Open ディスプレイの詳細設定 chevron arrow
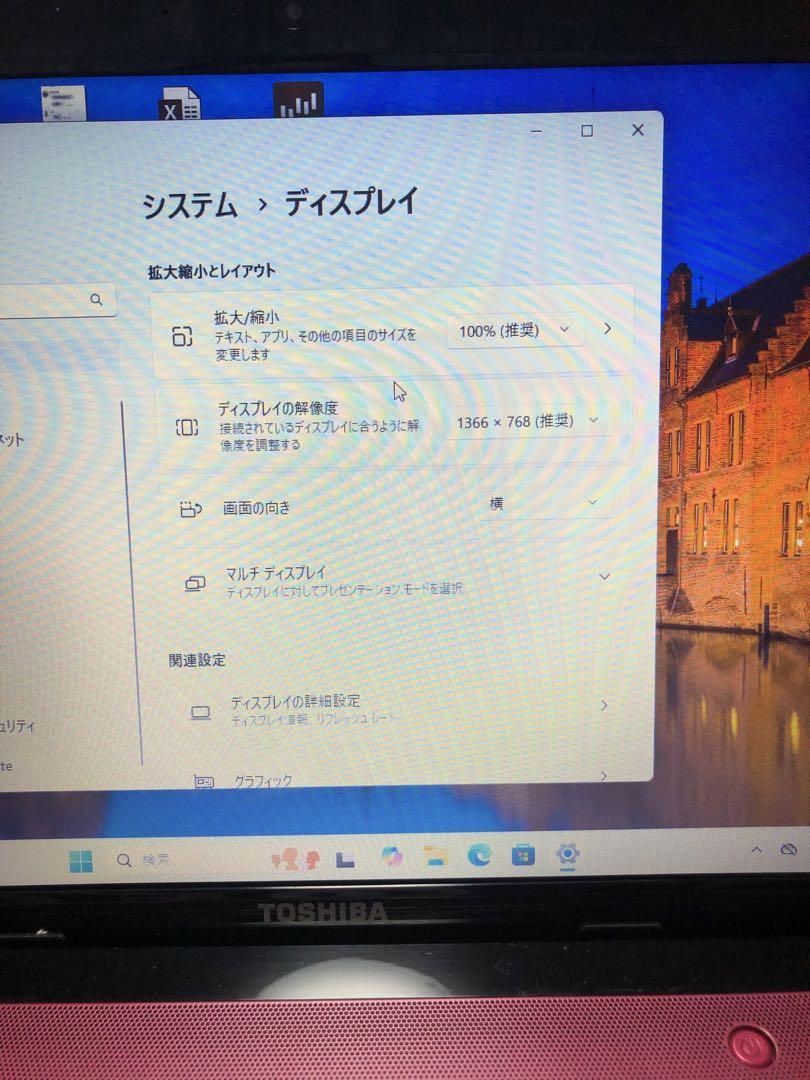 [x=604, y=705]
